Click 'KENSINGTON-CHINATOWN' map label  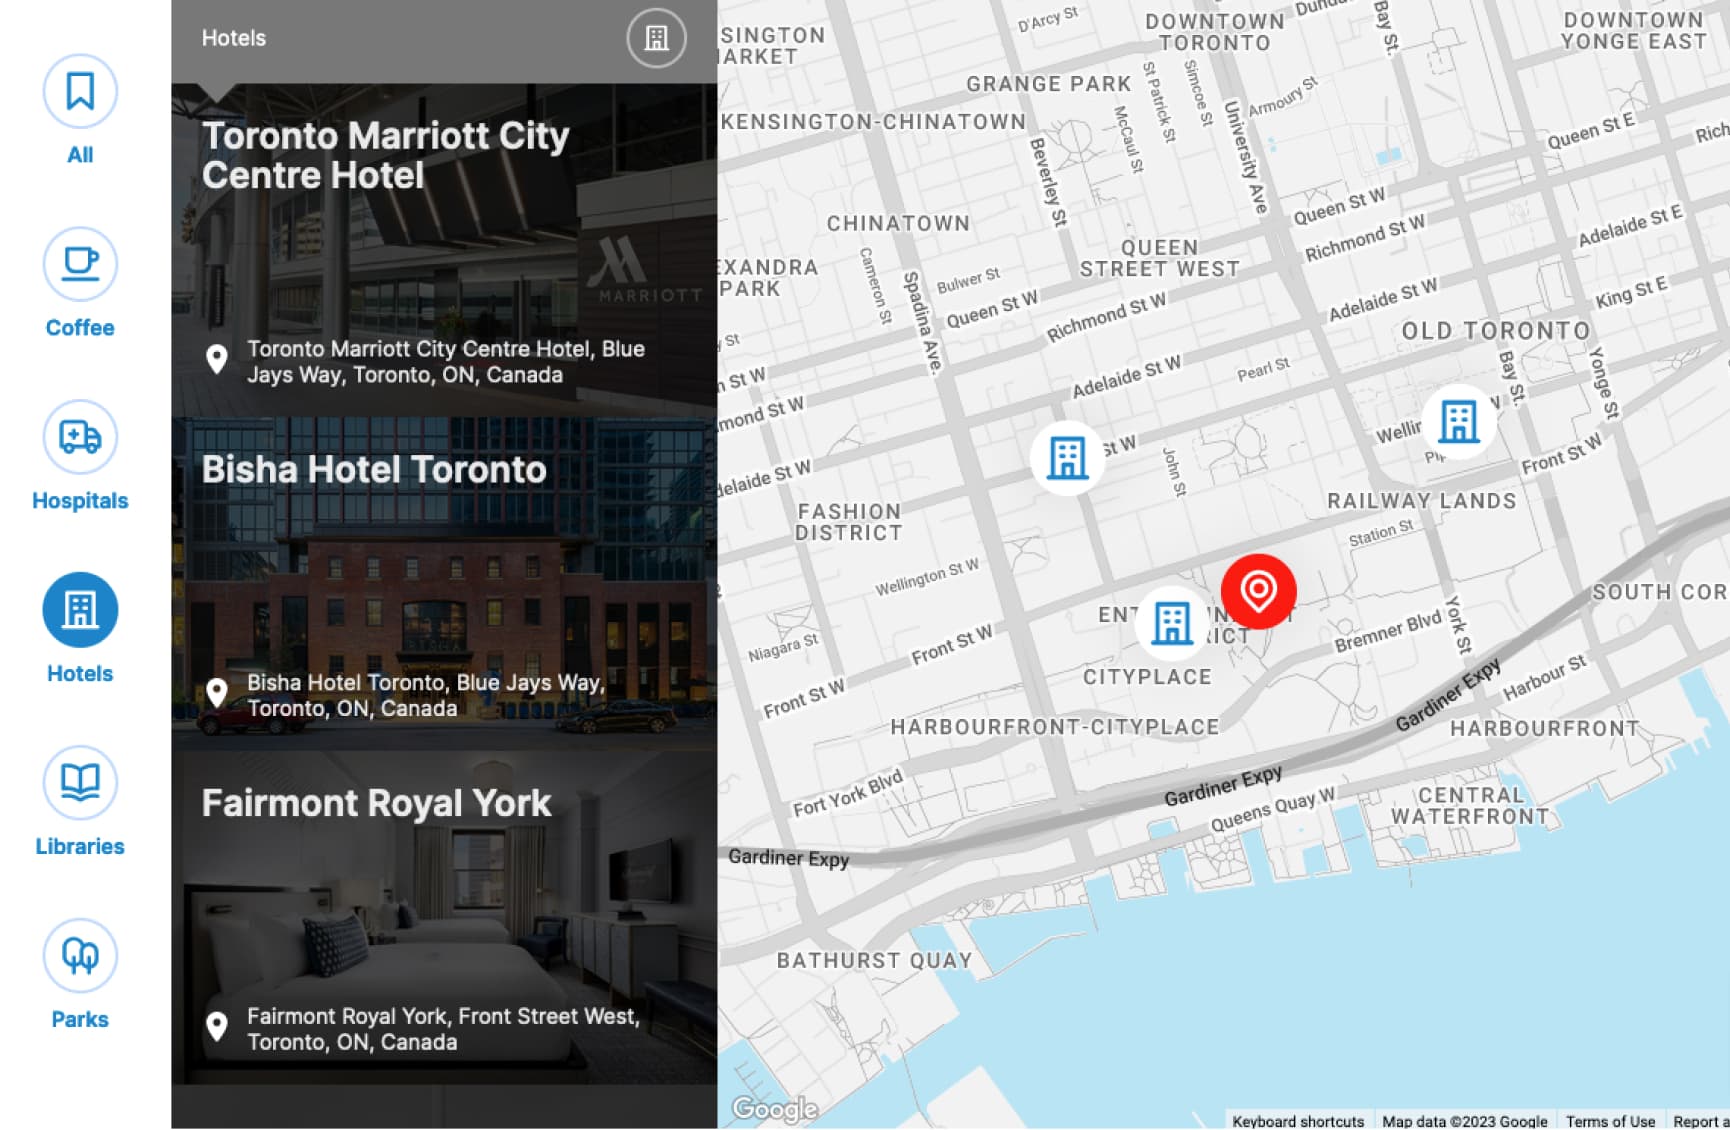[x=873, y=122]
